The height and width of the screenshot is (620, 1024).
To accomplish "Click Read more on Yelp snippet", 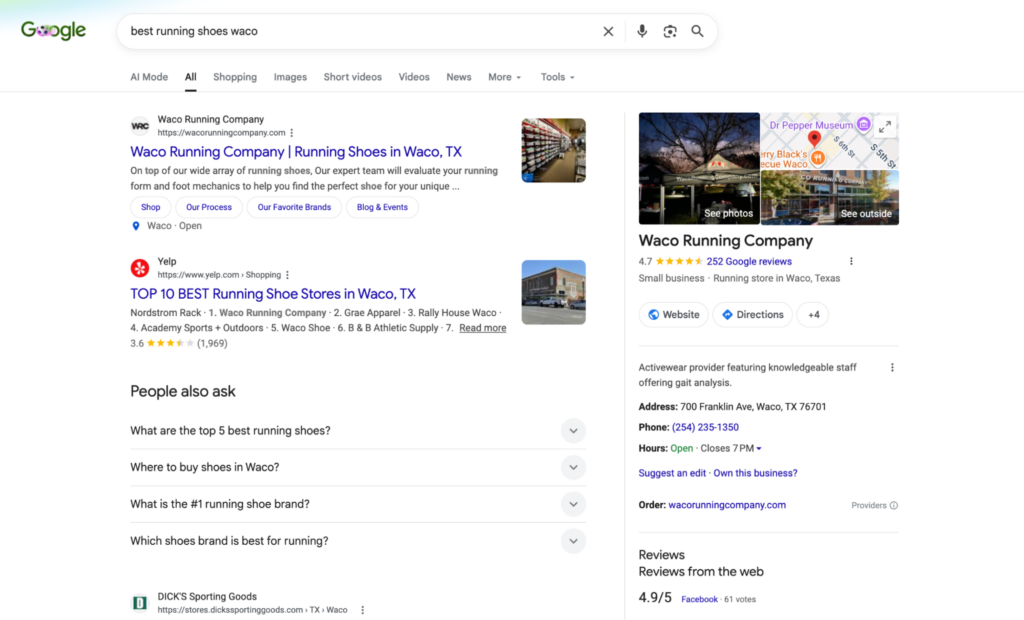I will [483, 328].
